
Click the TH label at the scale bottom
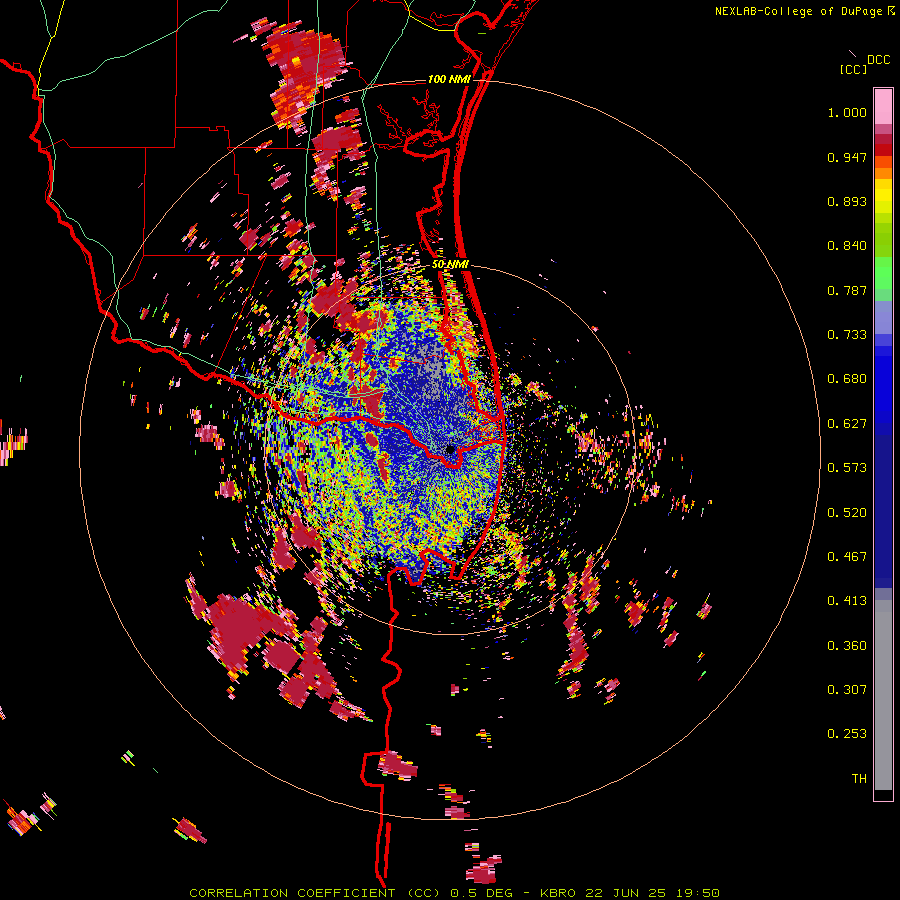tap(859, 779)
